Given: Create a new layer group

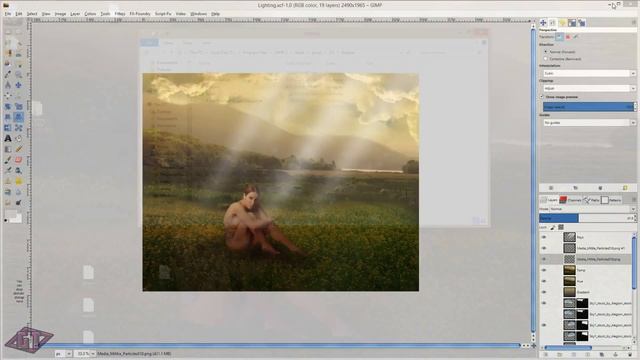Looking at the screenshot, I should click(560, 355).
